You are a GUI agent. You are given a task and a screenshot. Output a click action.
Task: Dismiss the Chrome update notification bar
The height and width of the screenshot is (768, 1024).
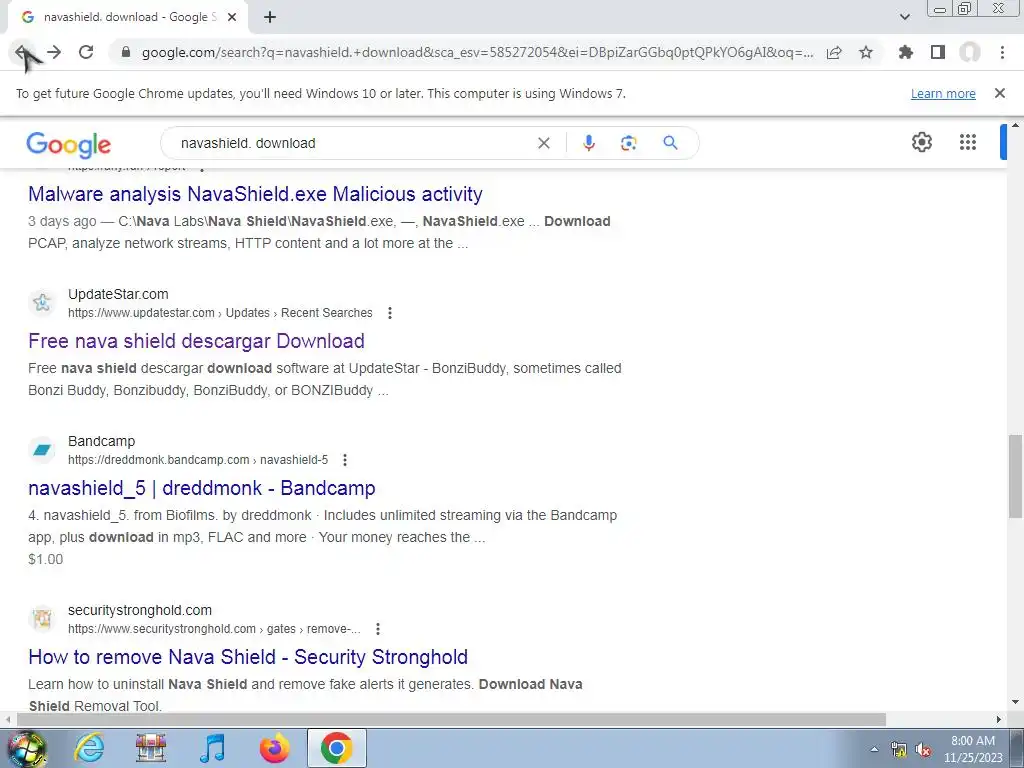[x=999, y=93]
